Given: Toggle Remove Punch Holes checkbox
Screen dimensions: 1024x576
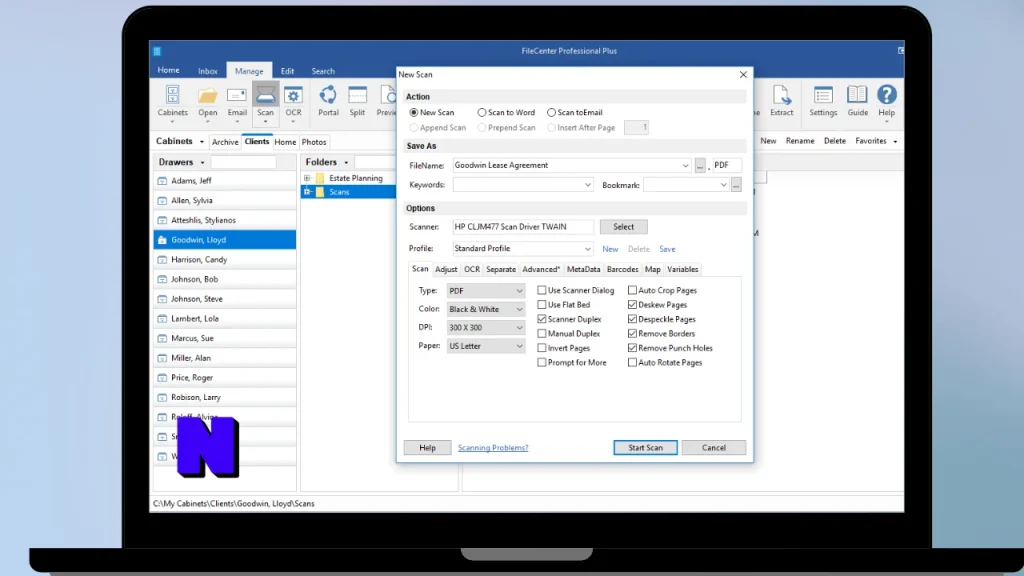Looking at the screenshot, I should coord(632,348).
